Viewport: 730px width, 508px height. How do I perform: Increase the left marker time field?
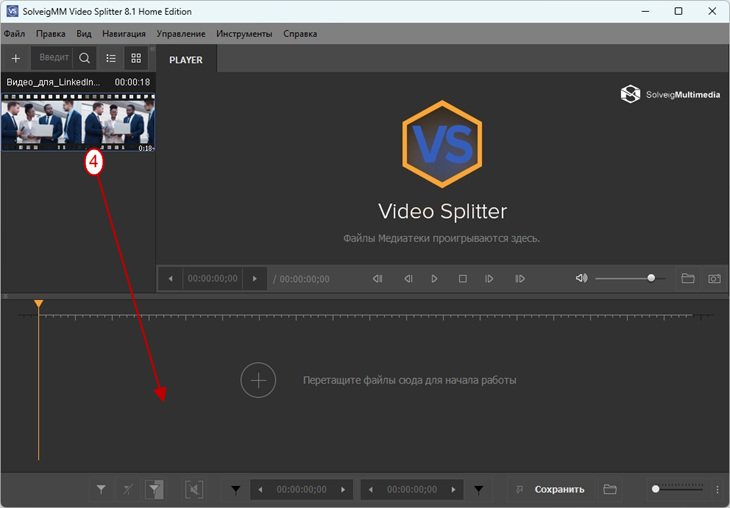coord(343,489)
